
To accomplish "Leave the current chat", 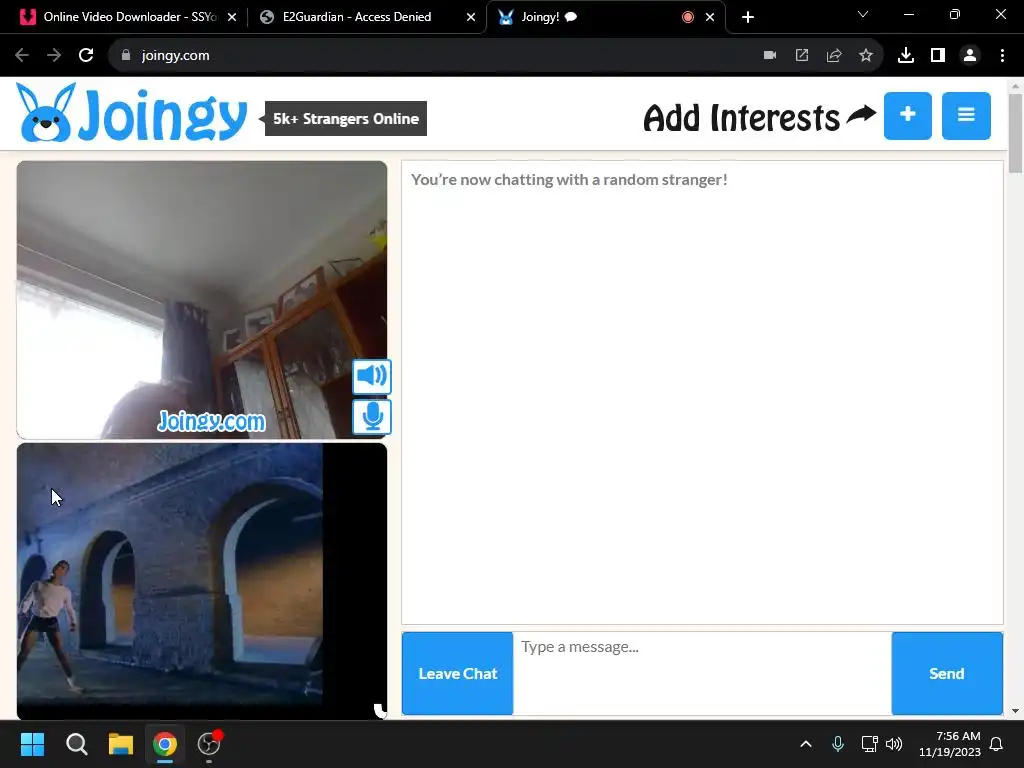I will click(x=458, y=673).
